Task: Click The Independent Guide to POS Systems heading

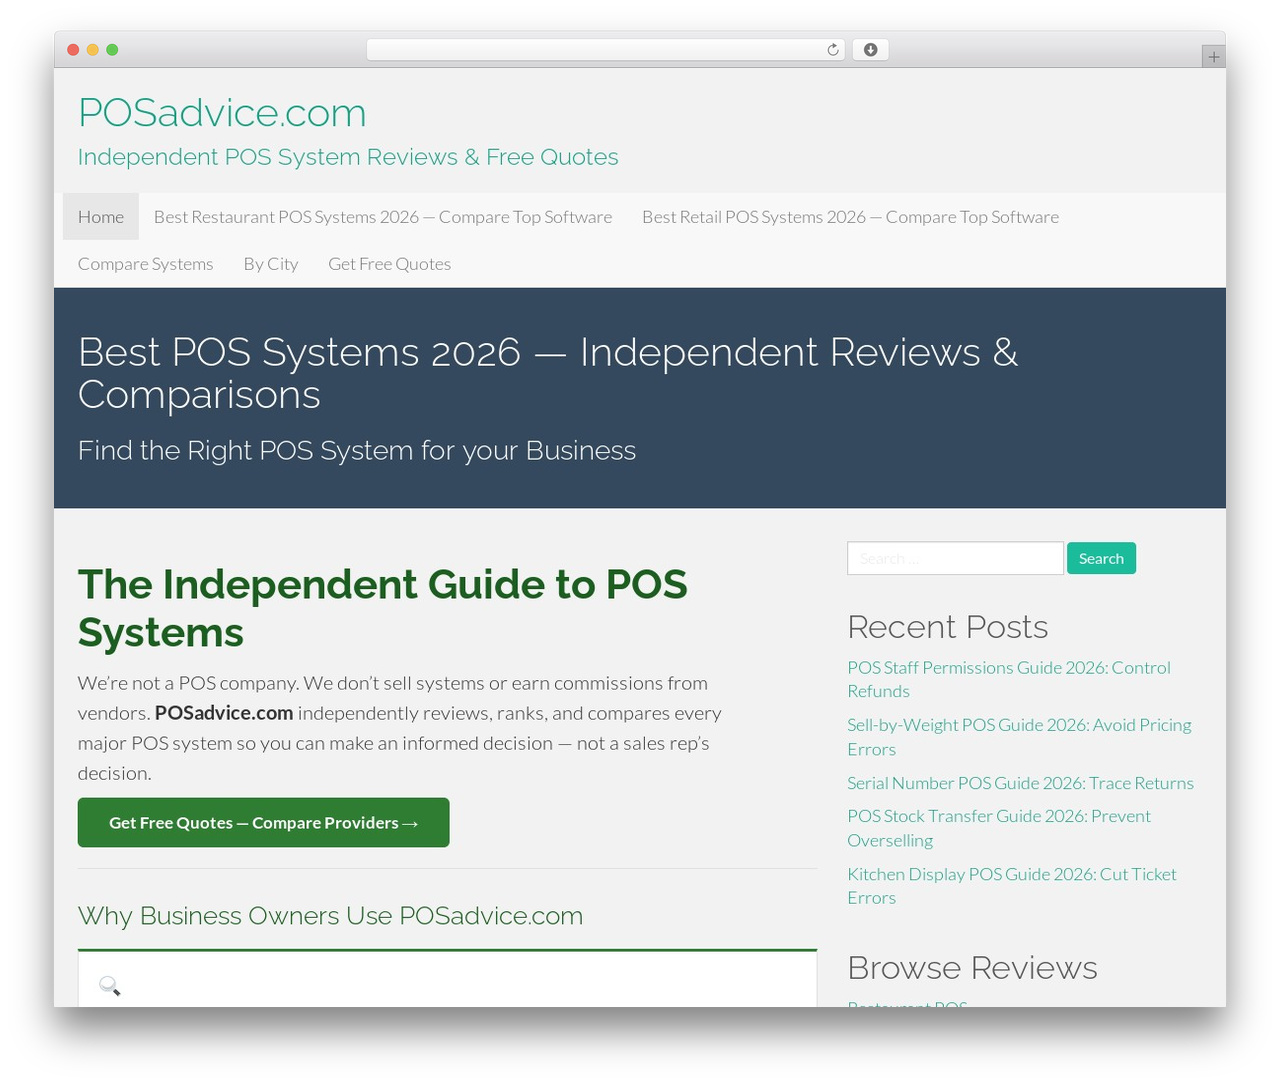Action: 383,608
